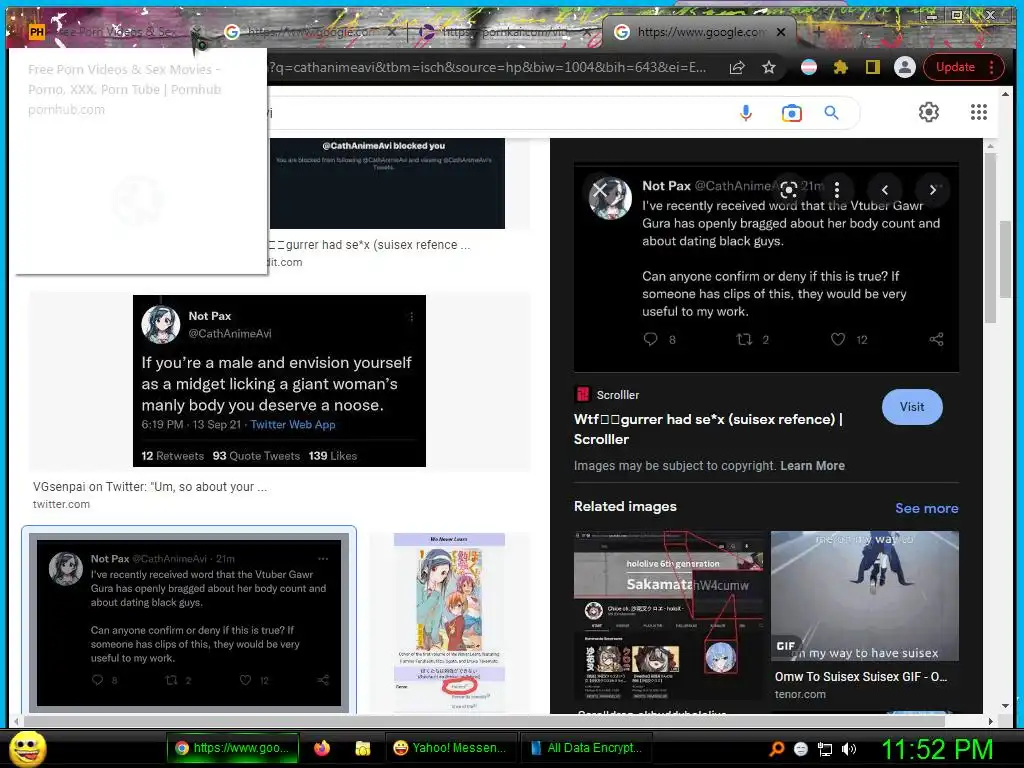
Task: Open Chrome taskbar item https://www.goo...
Action: click(x=232, y=748)
